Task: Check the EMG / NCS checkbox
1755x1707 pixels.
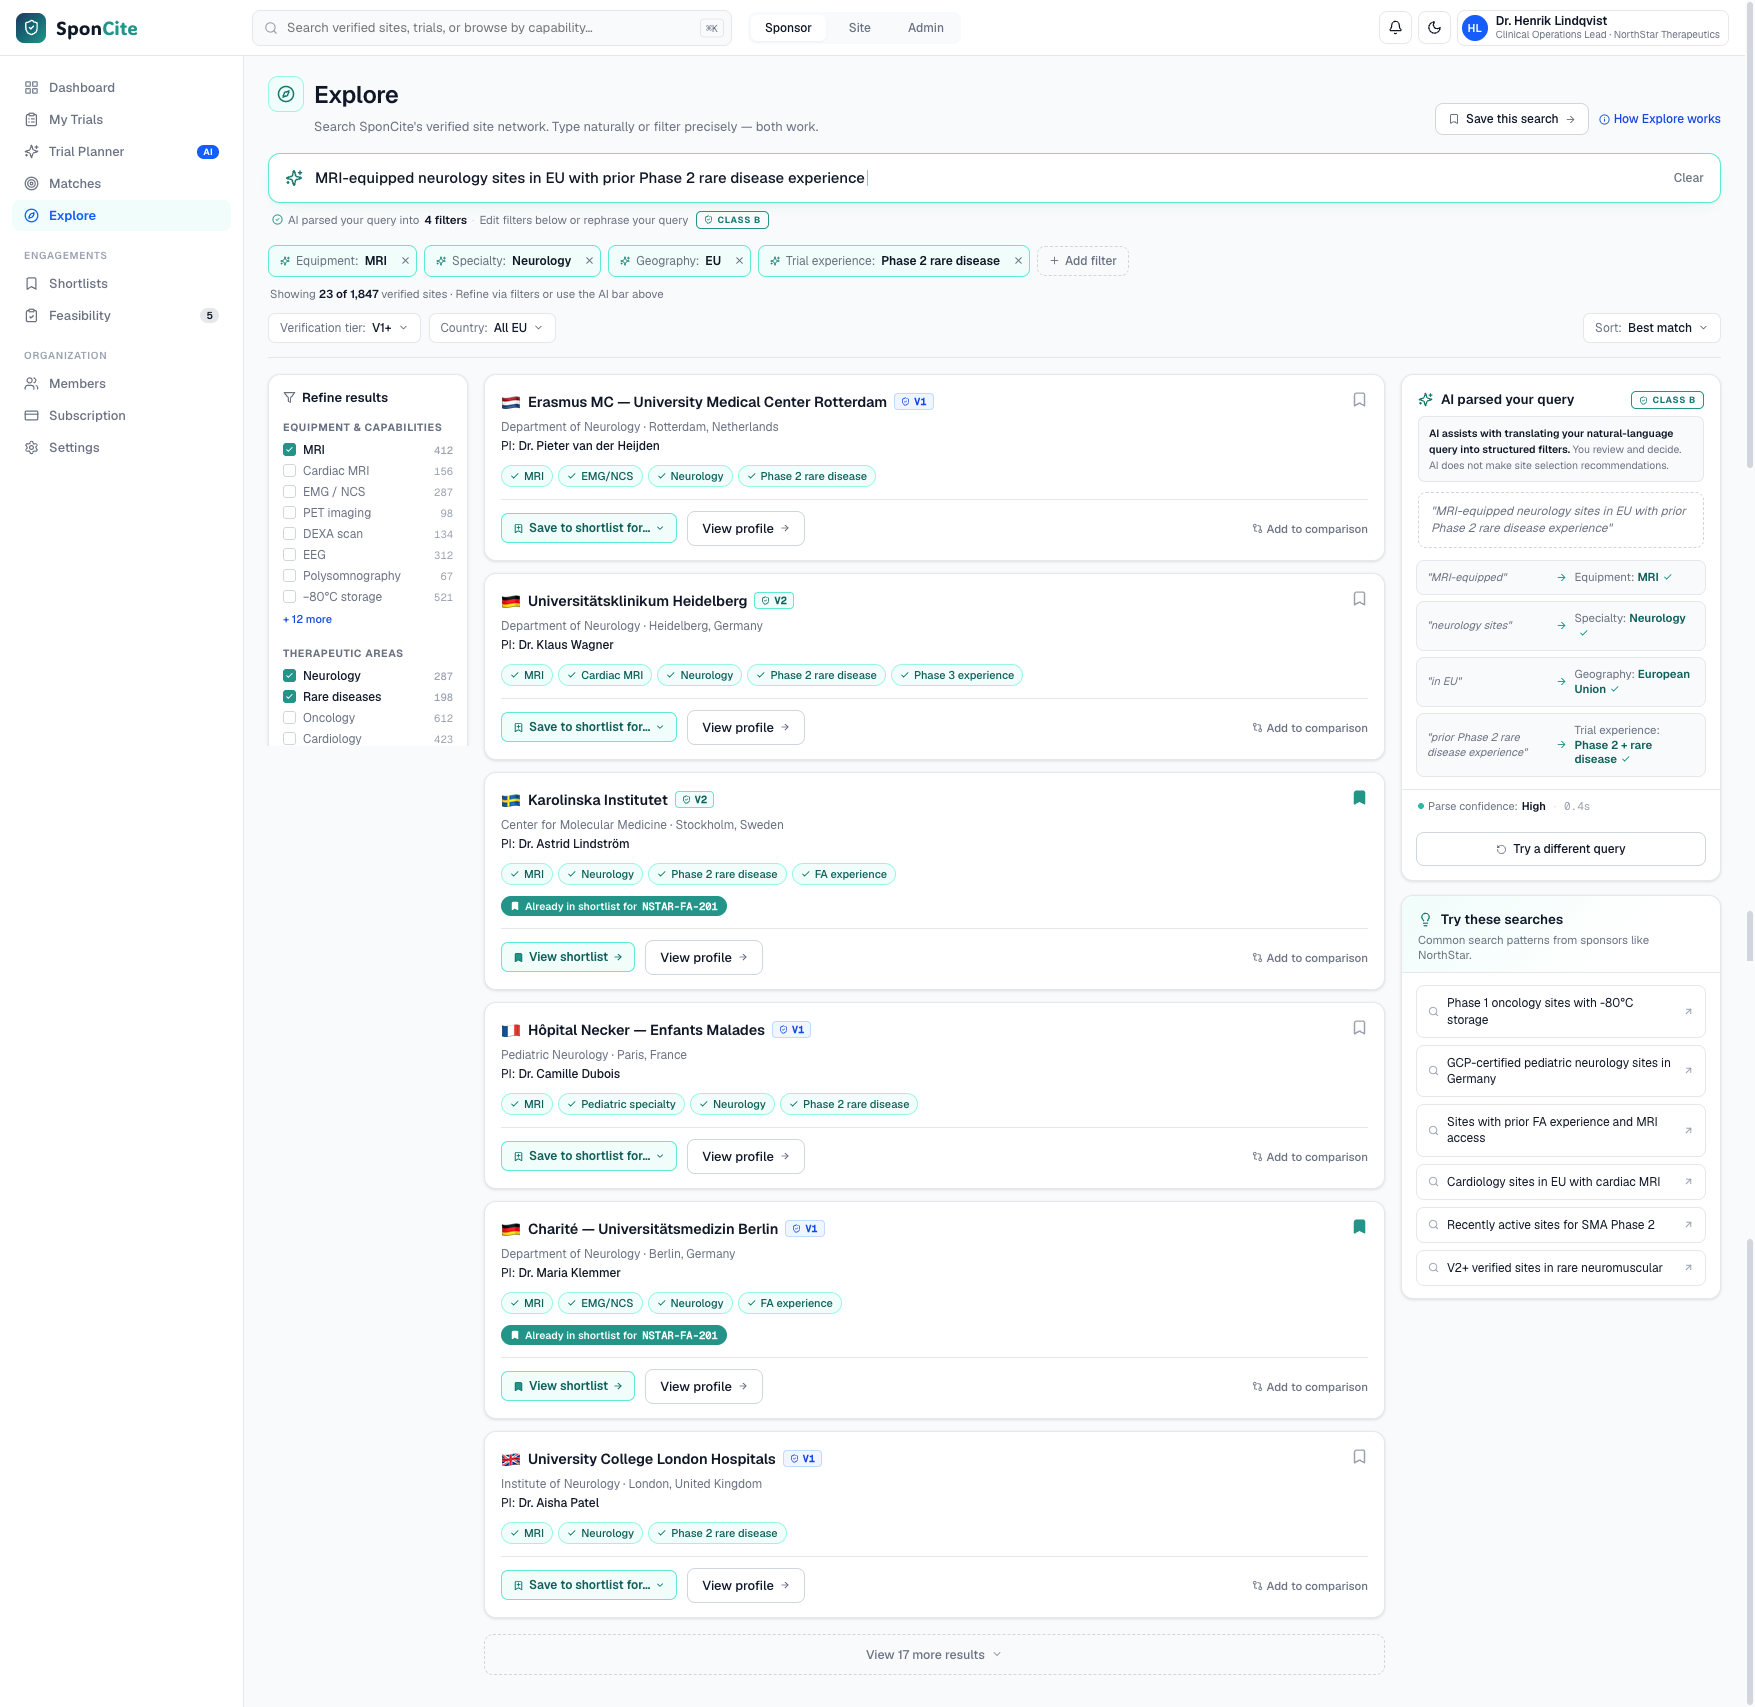Action: (x=289, y=492)
